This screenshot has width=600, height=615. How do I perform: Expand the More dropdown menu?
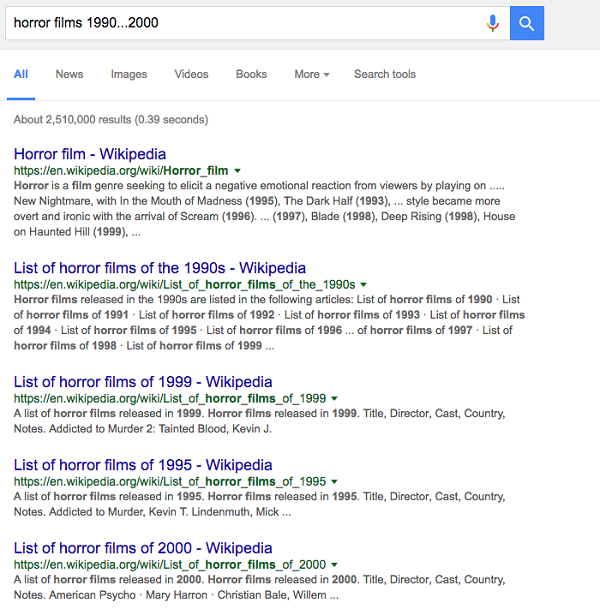click(x=312, y=74)
